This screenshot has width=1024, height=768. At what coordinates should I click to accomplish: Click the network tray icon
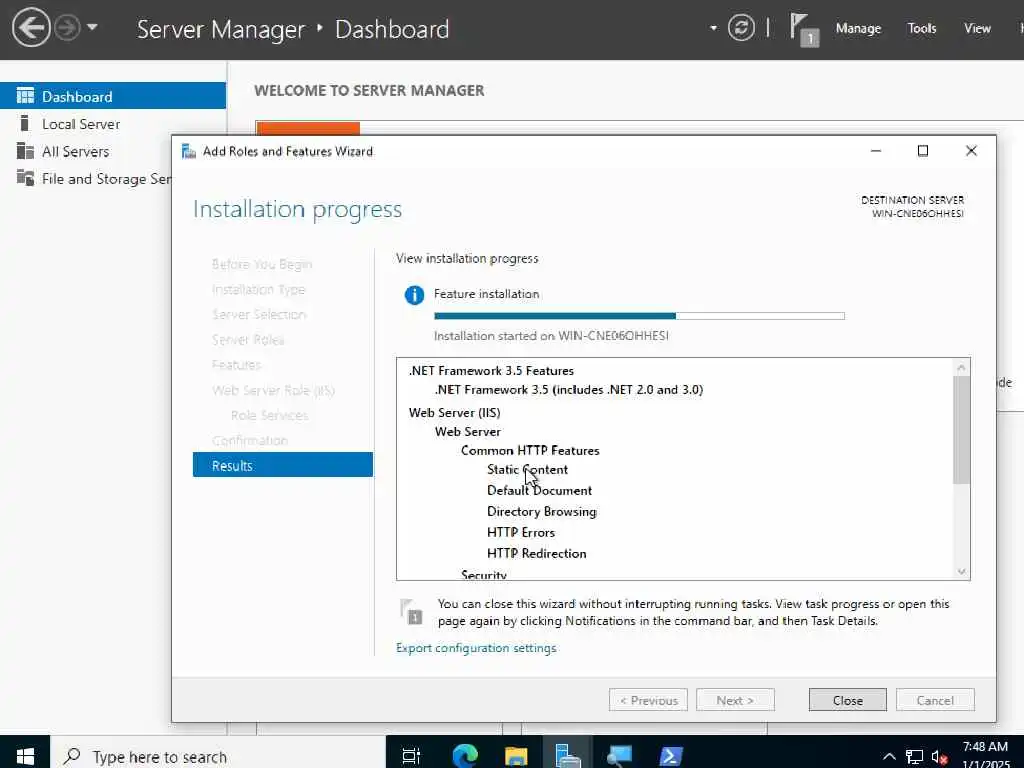click(914, 756)
